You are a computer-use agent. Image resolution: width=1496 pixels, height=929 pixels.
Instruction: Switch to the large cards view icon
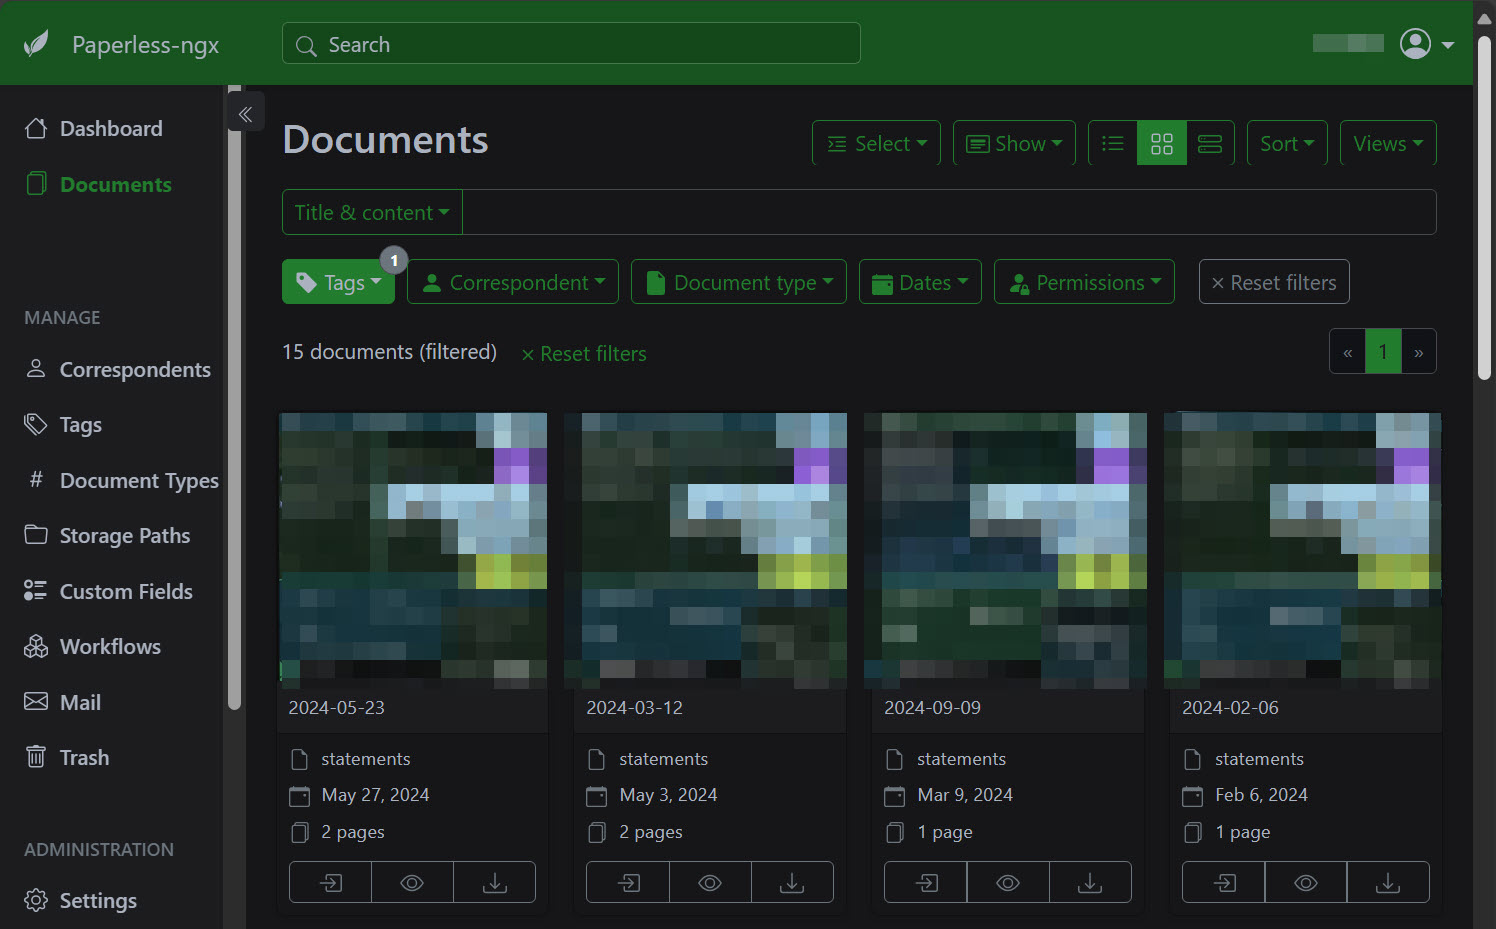(1210, 143)
